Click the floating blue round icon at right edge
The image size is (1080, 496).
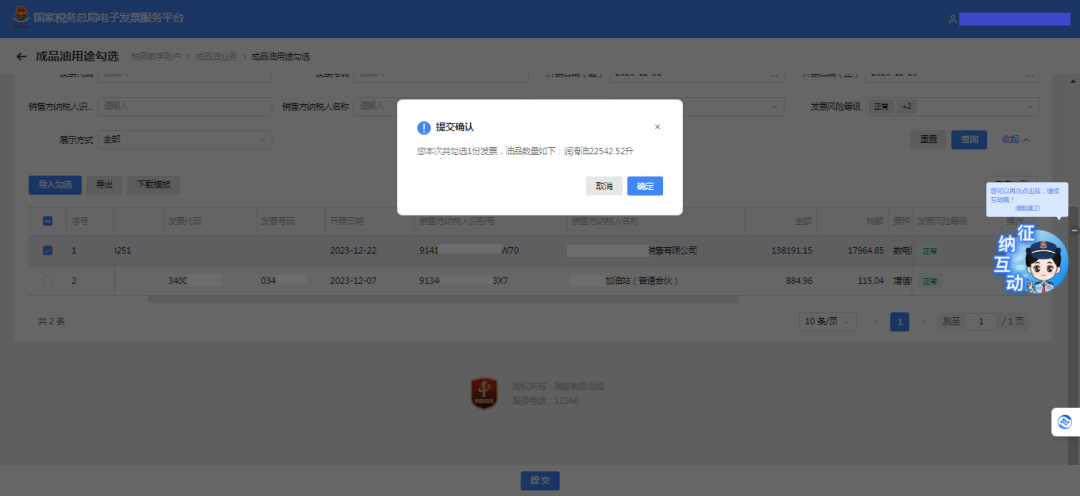pos(1065,422)
